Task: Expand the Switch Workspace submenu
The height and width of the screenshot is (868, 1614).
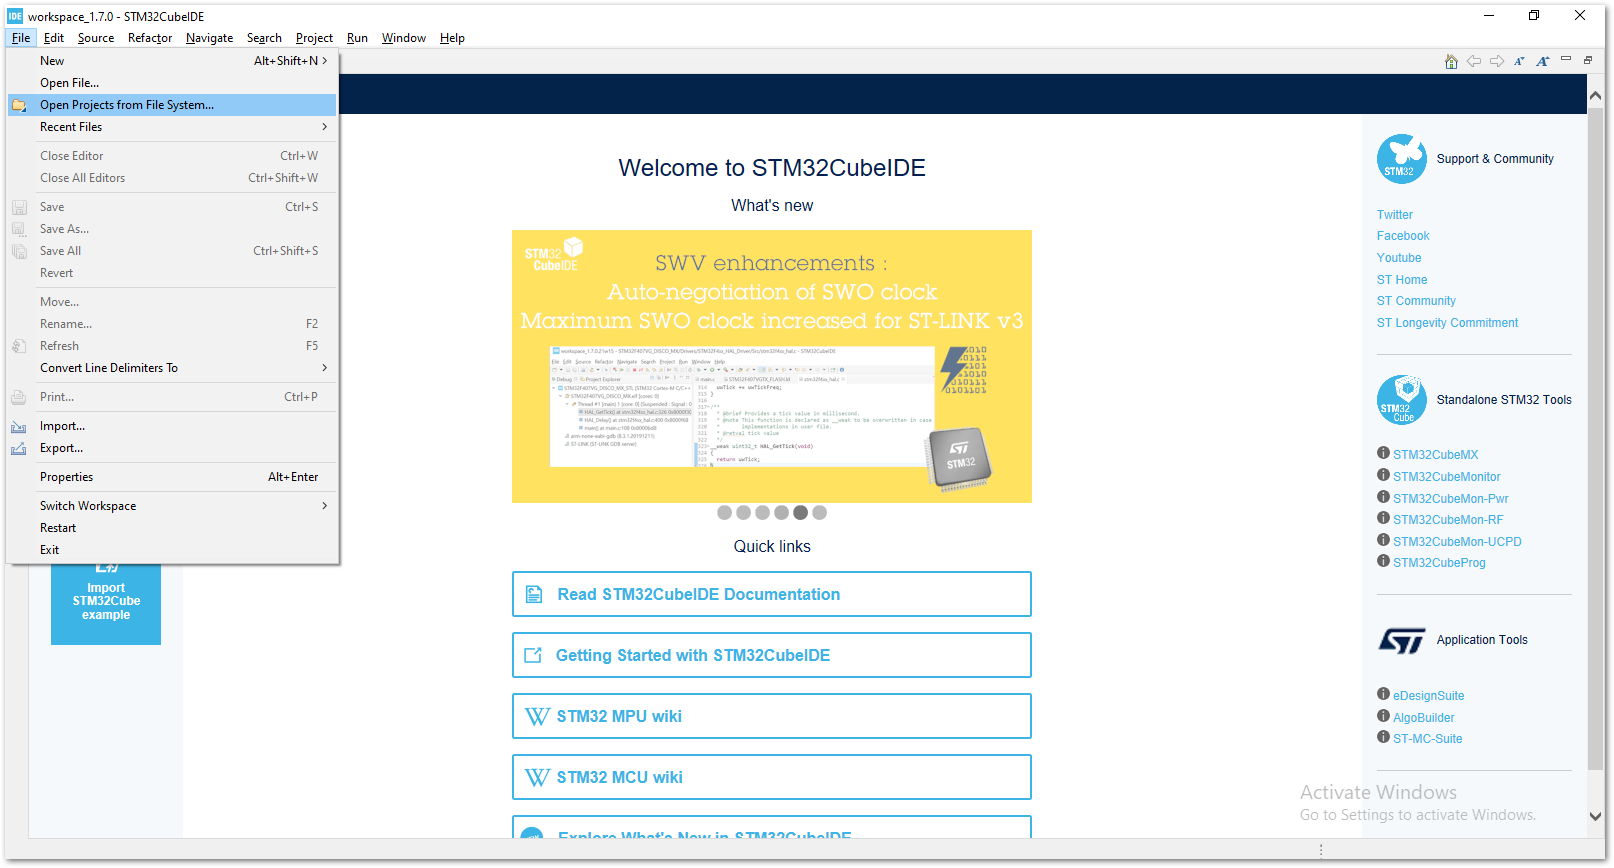Action: 172,506
